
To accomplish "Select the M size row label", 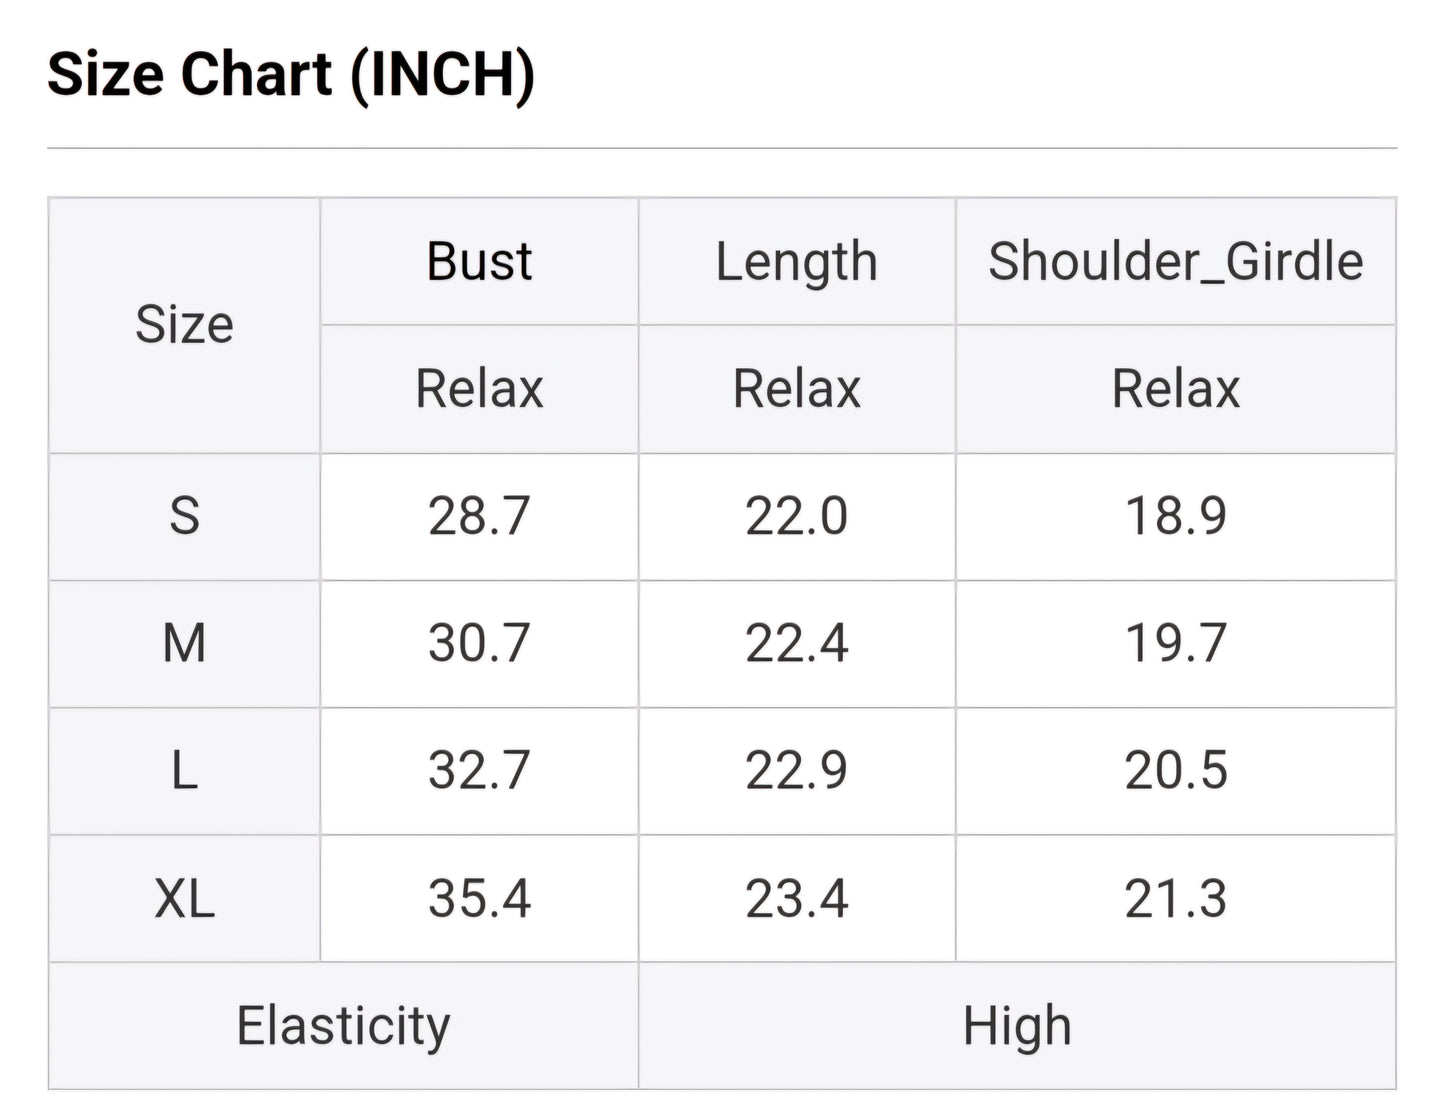I will [185, 643].
